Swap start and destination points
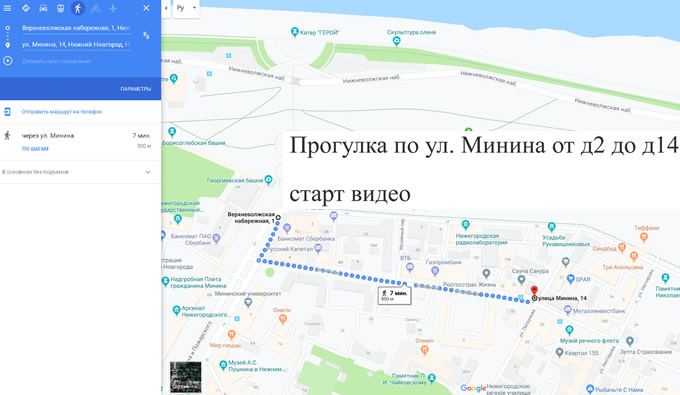Viewport: 680px width, 395px height. pyautogui.click(x=147, y=36)
